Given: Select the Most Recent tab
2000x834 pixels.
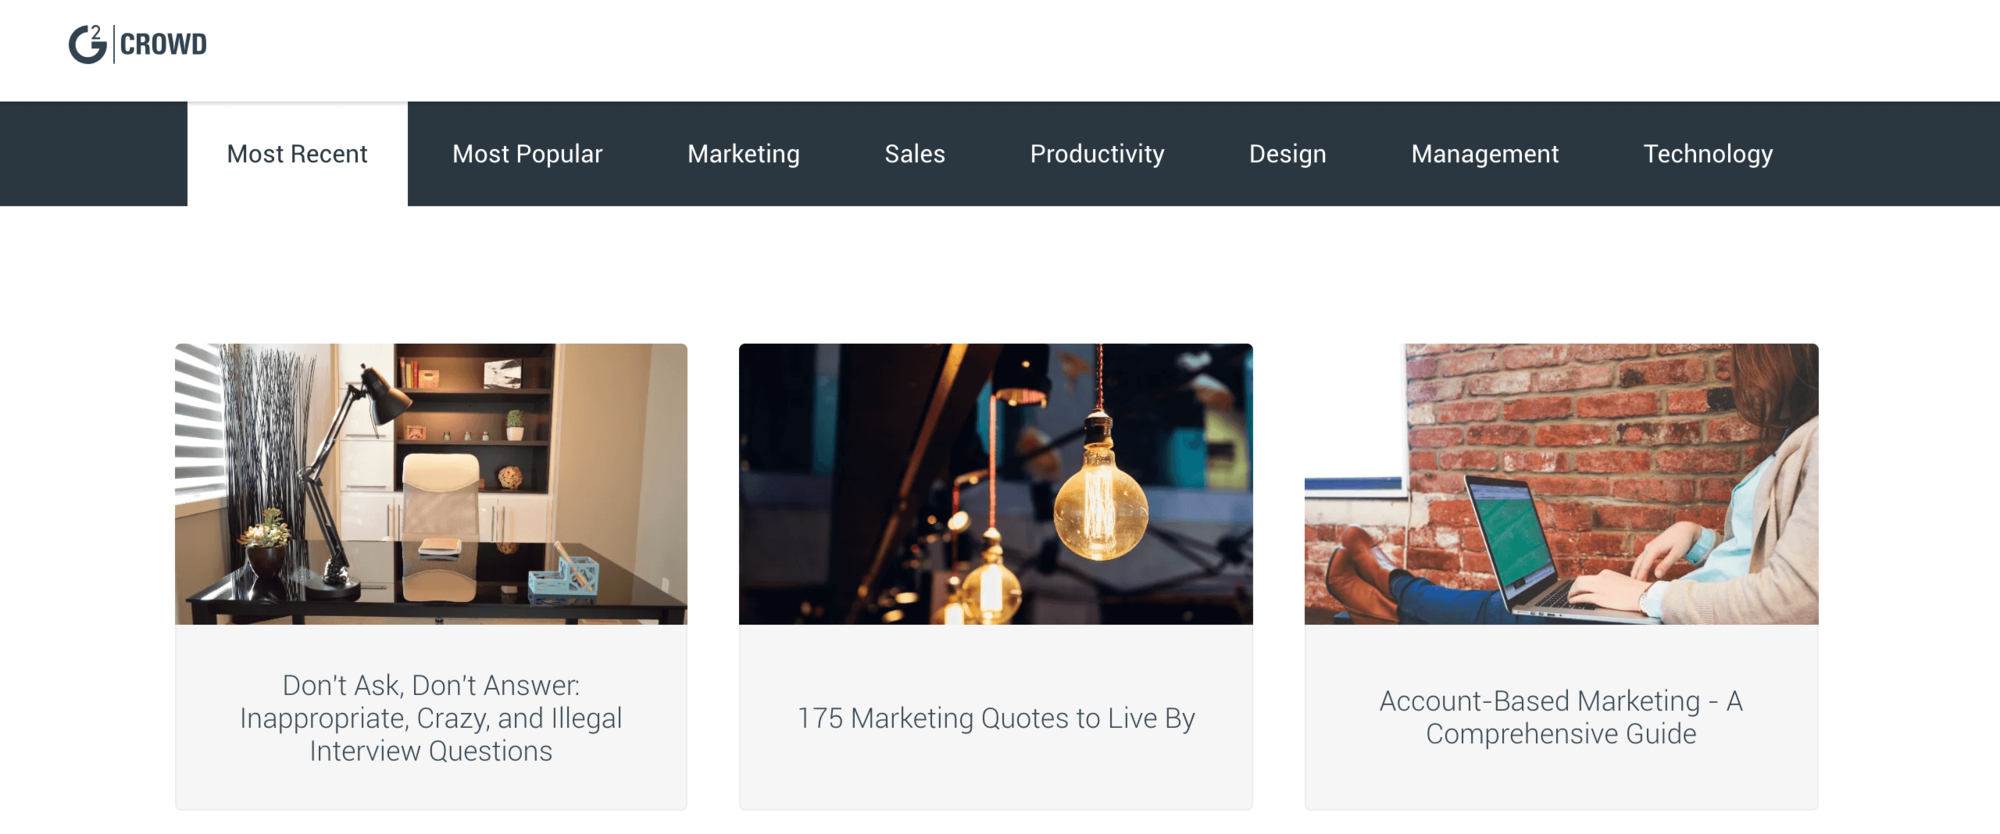Looking at the screenshot, I should [x=297, y=153].
